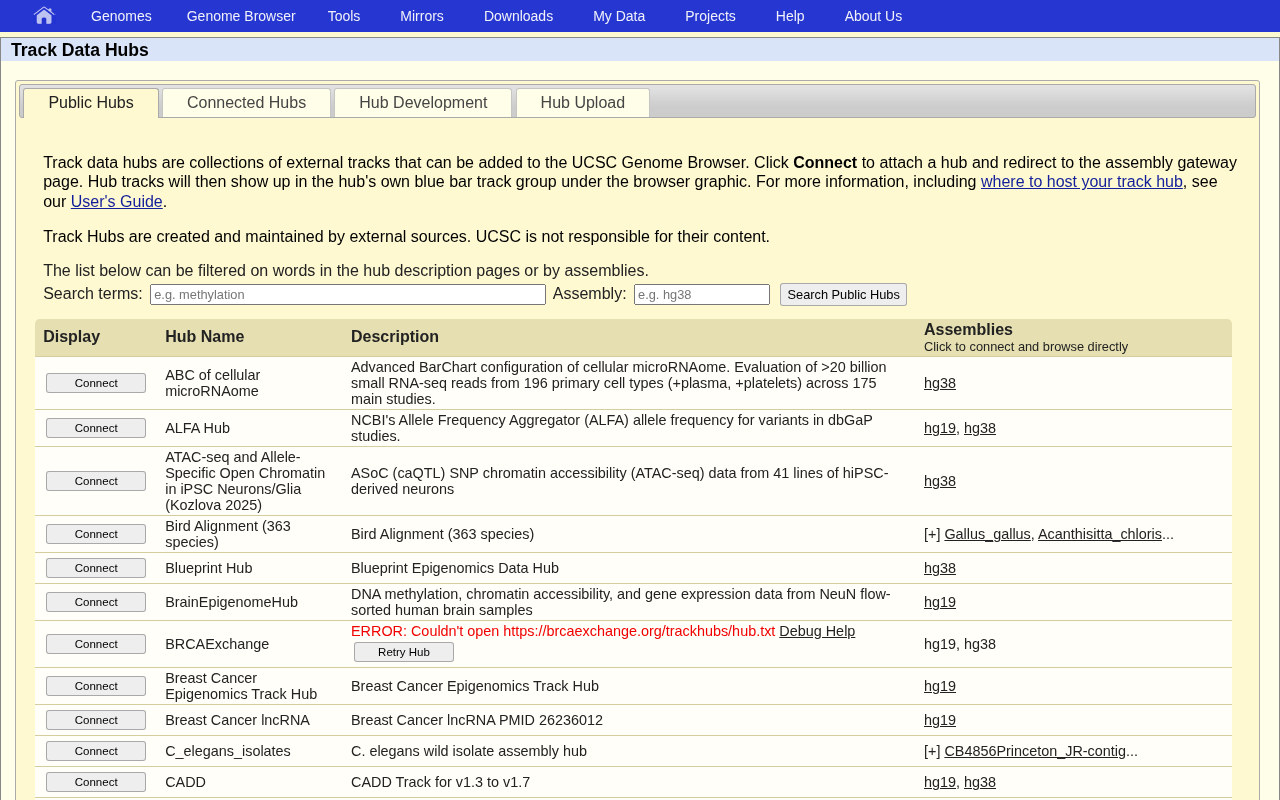The image size is (1280, 800).
Task: Click 'C. elegans wild isolate assembly hub' text
Action: pyautogui.click(x=469, y=751)
